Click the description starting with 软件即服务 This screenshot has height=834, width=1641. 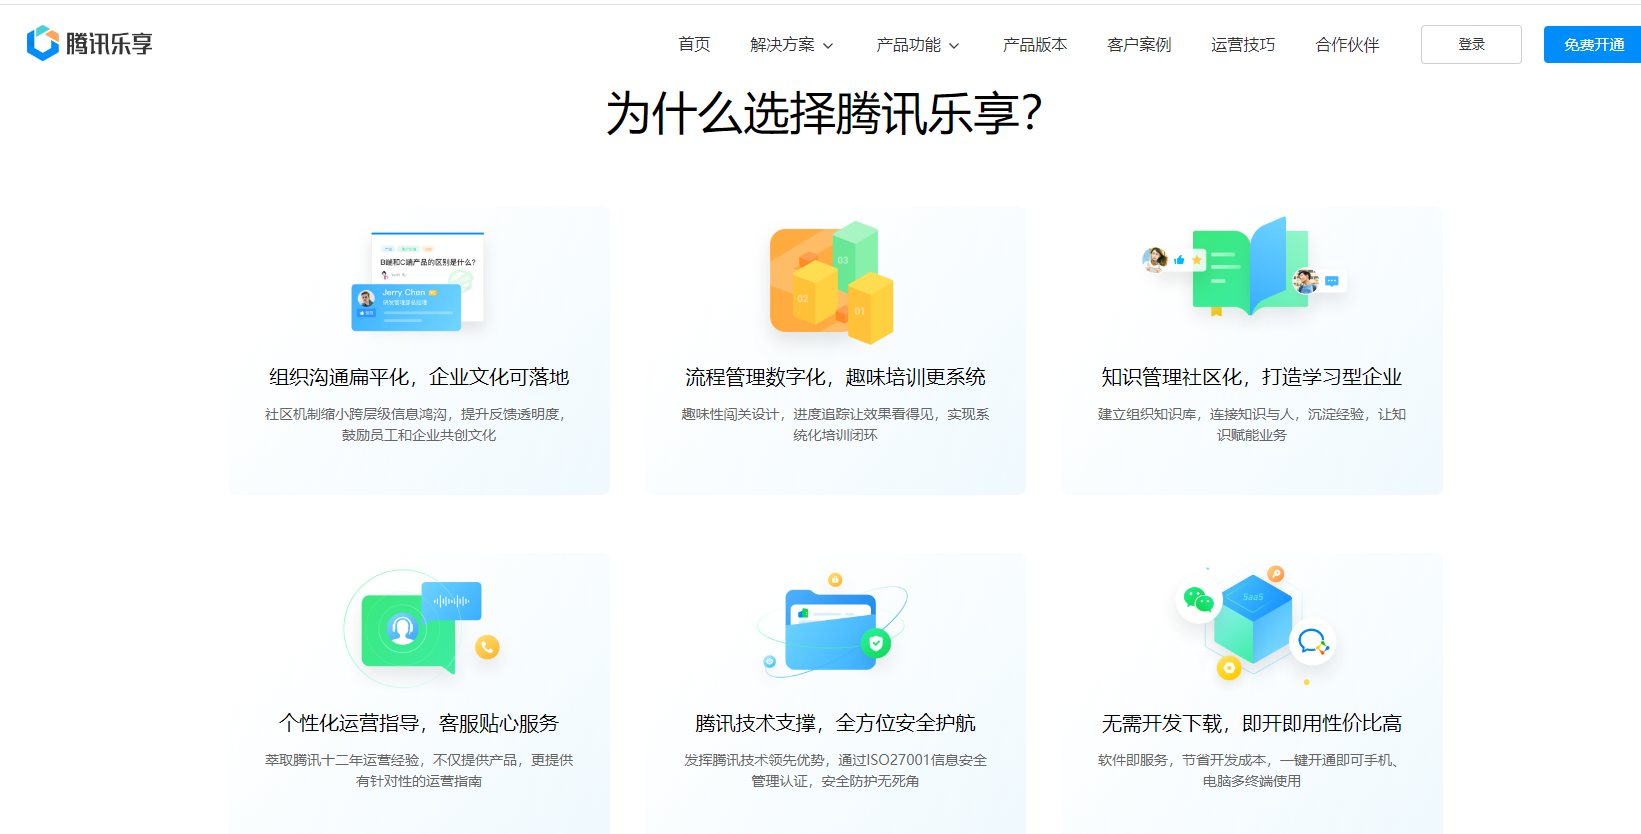point(1252,770)
